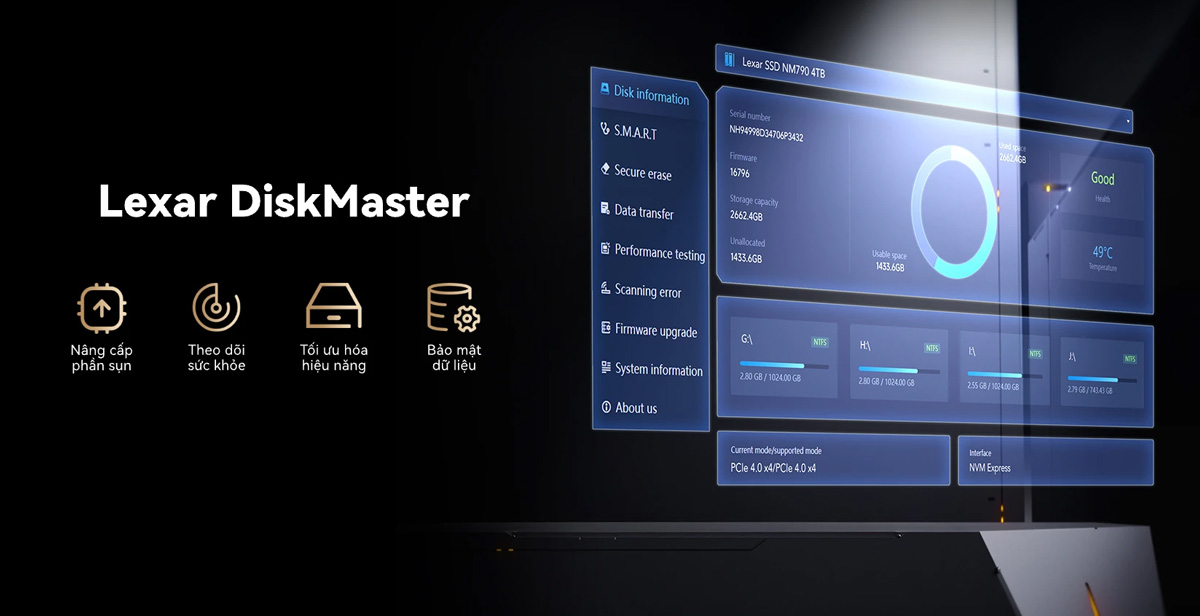
Task: Select System information in the sidebar
Action: (659, 370)
